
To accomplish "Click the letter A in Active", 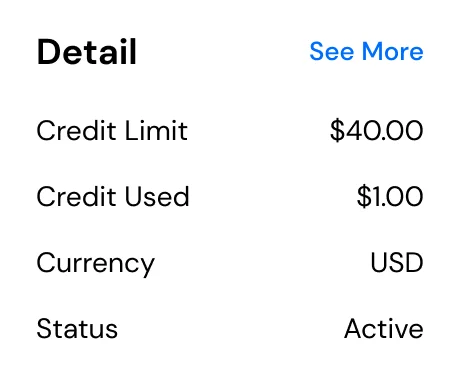I will [355, 329].
